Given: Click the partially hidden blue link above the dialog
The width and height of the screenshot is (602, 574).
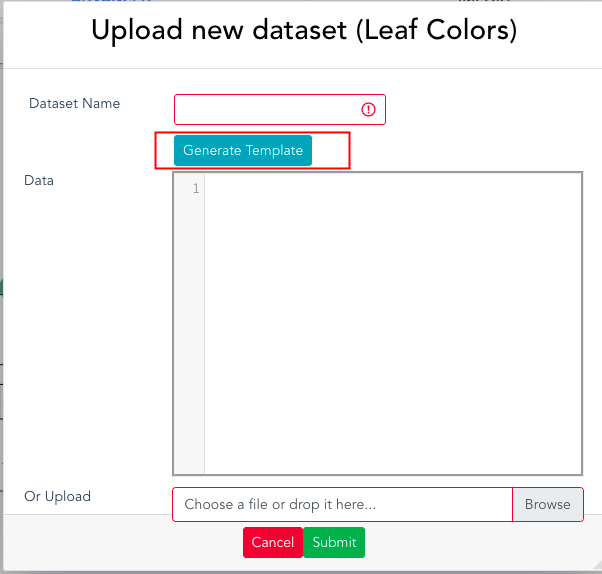Looking at the screenshot, I should (x=111, y=1).
